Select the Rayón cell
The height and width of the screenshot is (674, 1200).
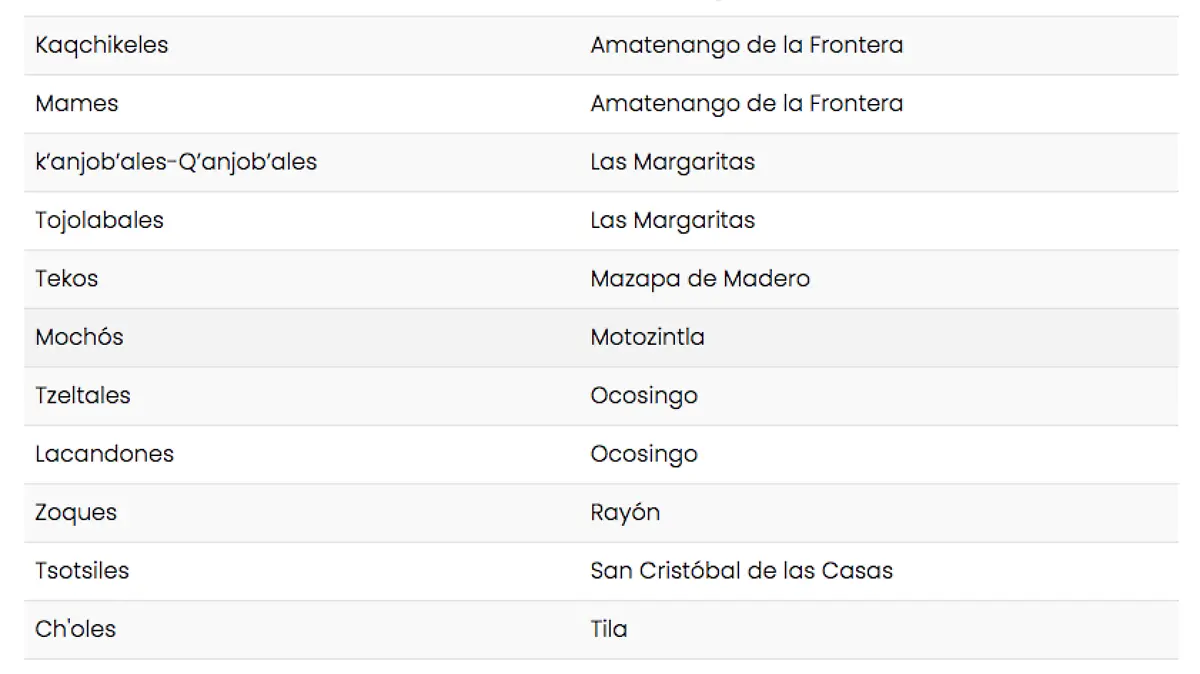625,512
